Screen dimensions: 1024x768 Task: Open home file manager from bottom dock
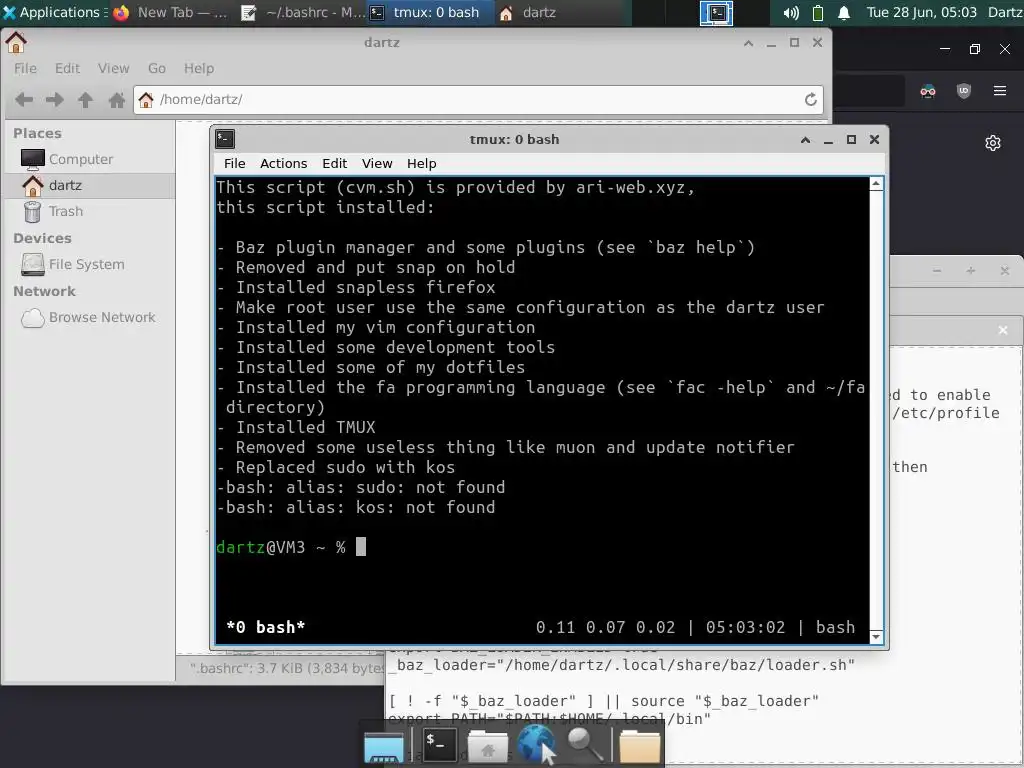[487, 746]
